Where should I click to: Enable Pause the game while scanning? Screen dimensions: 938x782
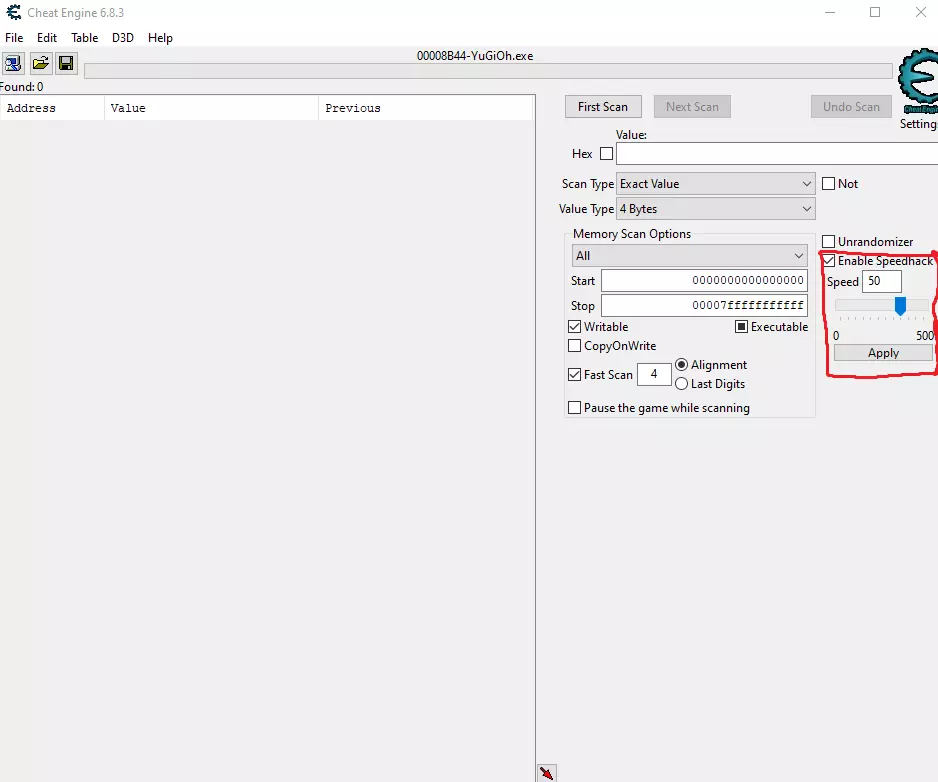[574, 407]
